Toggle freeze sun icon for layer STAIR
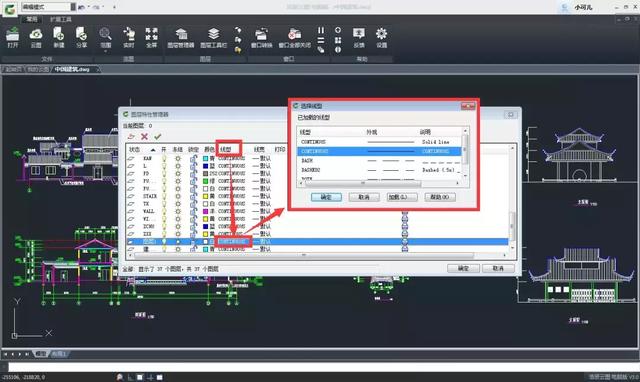640x382 pixels. tap(178, 196)
